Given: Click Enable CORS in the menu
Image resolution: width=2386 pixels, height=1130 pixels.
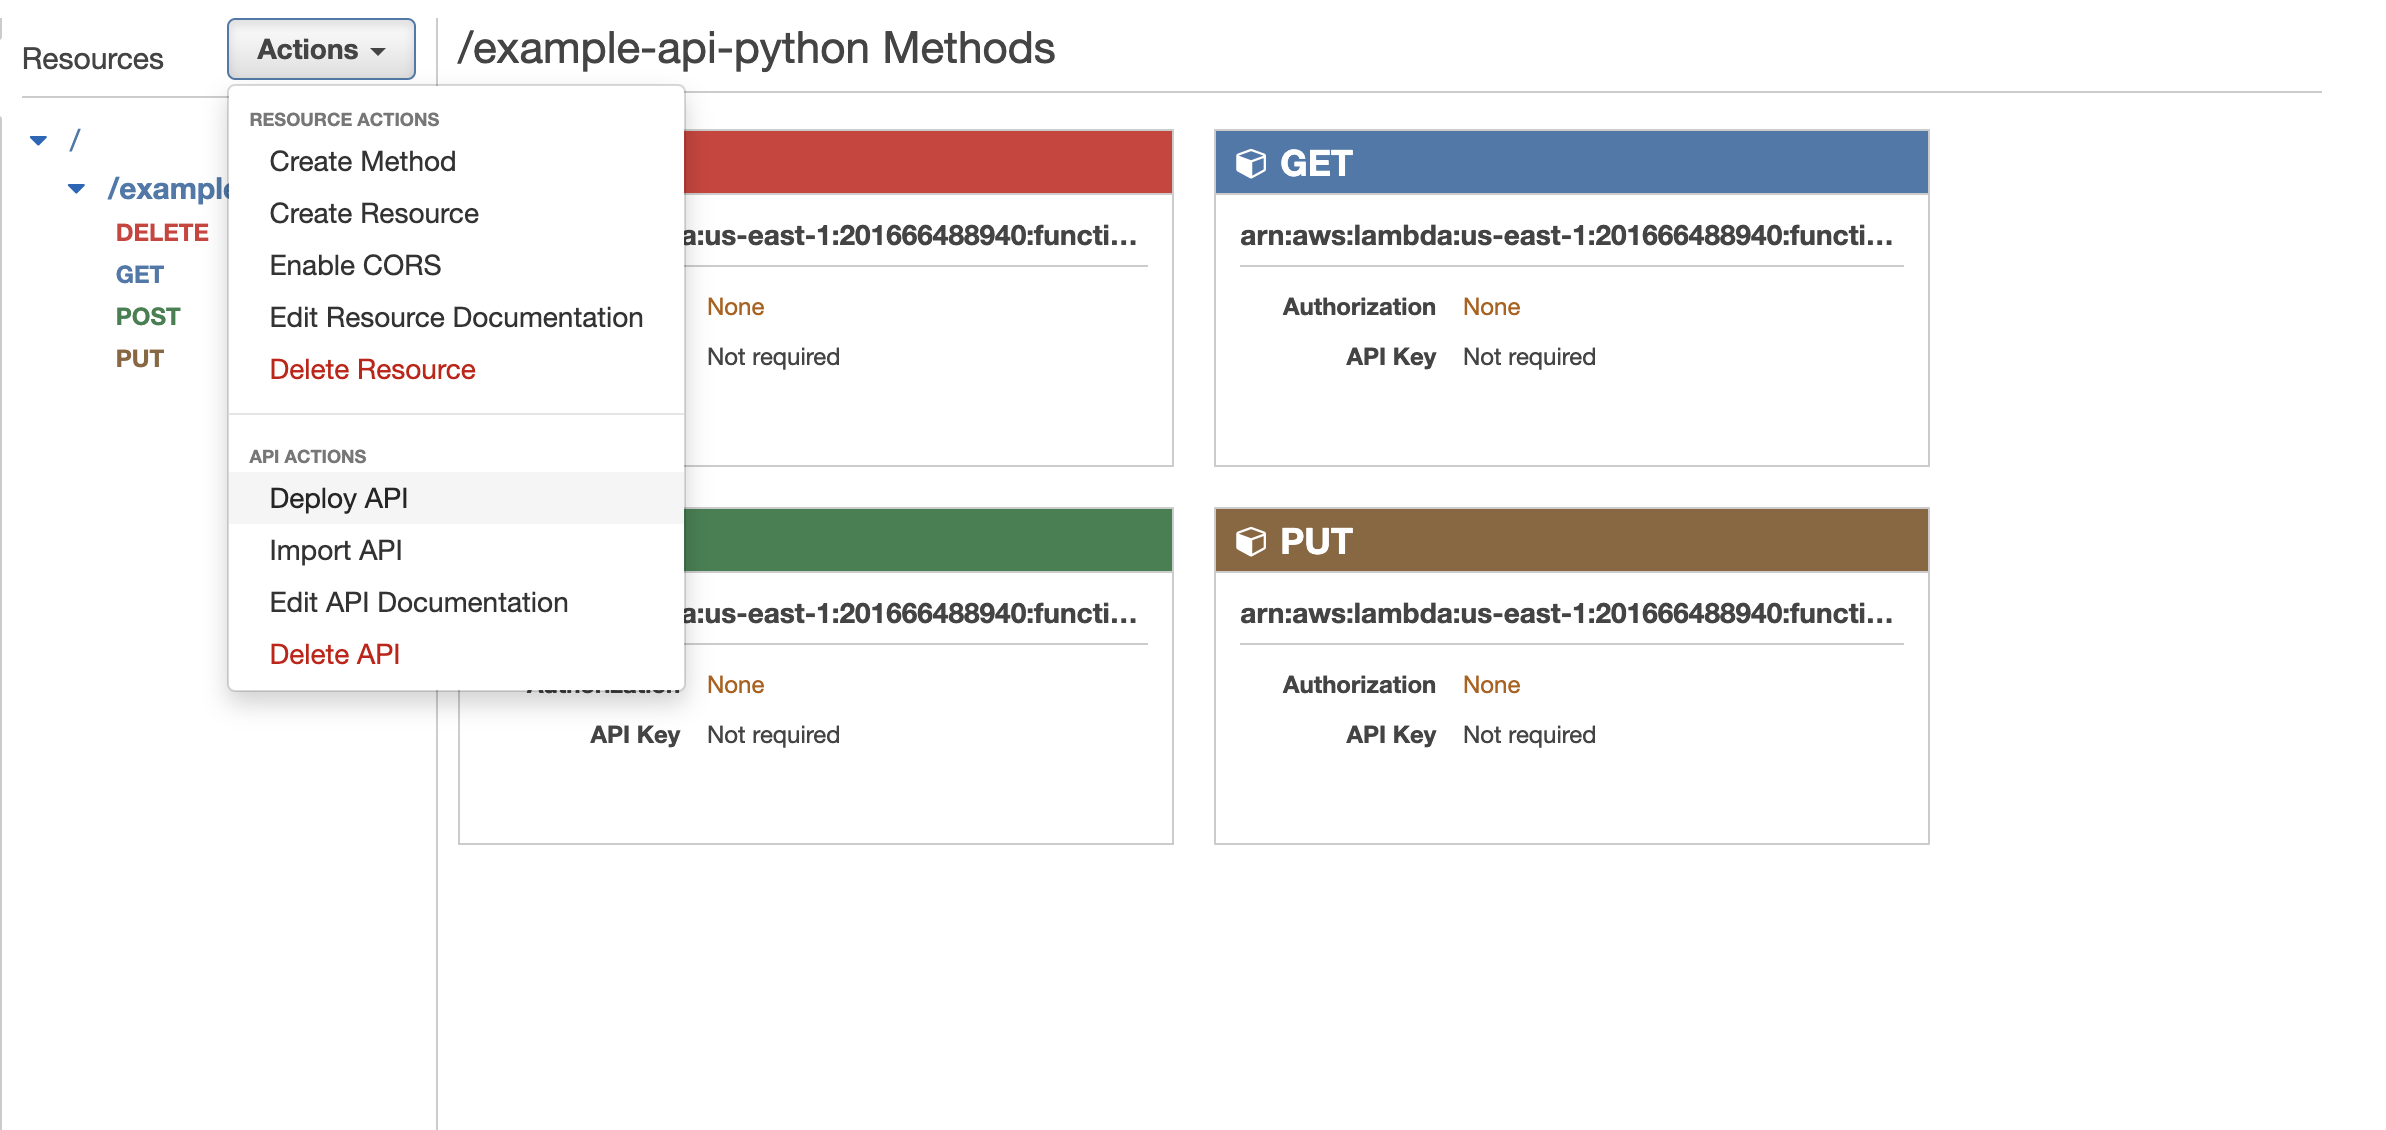Looking at the screenshot, I should [x=354, y=265].
